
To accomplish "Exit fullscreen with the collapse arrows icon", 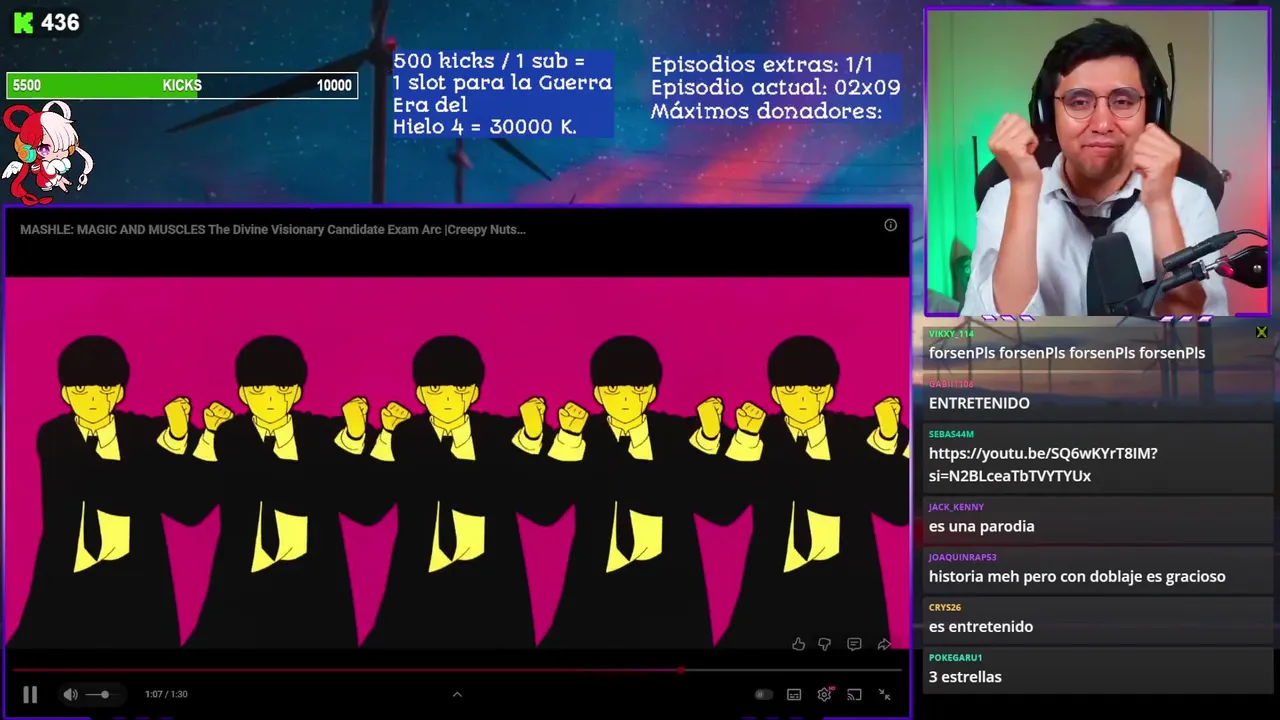I will point(884,694).
